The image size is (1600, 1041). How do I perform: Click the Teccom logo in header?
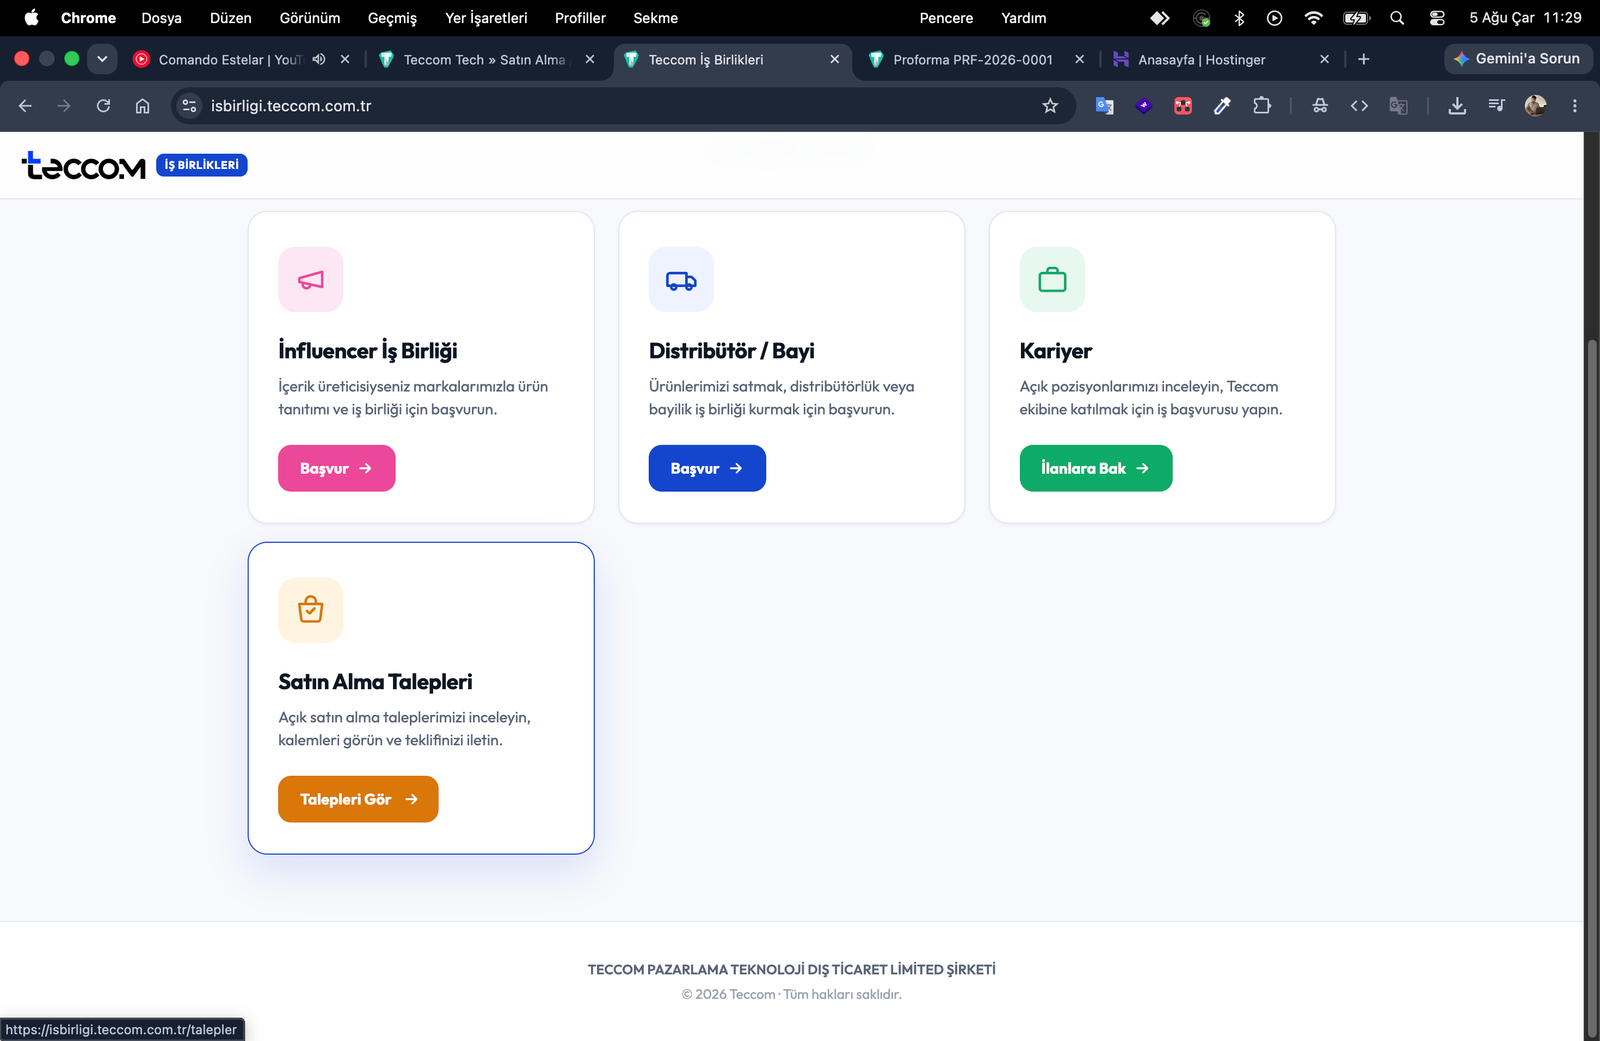click(x=84, y=165)
